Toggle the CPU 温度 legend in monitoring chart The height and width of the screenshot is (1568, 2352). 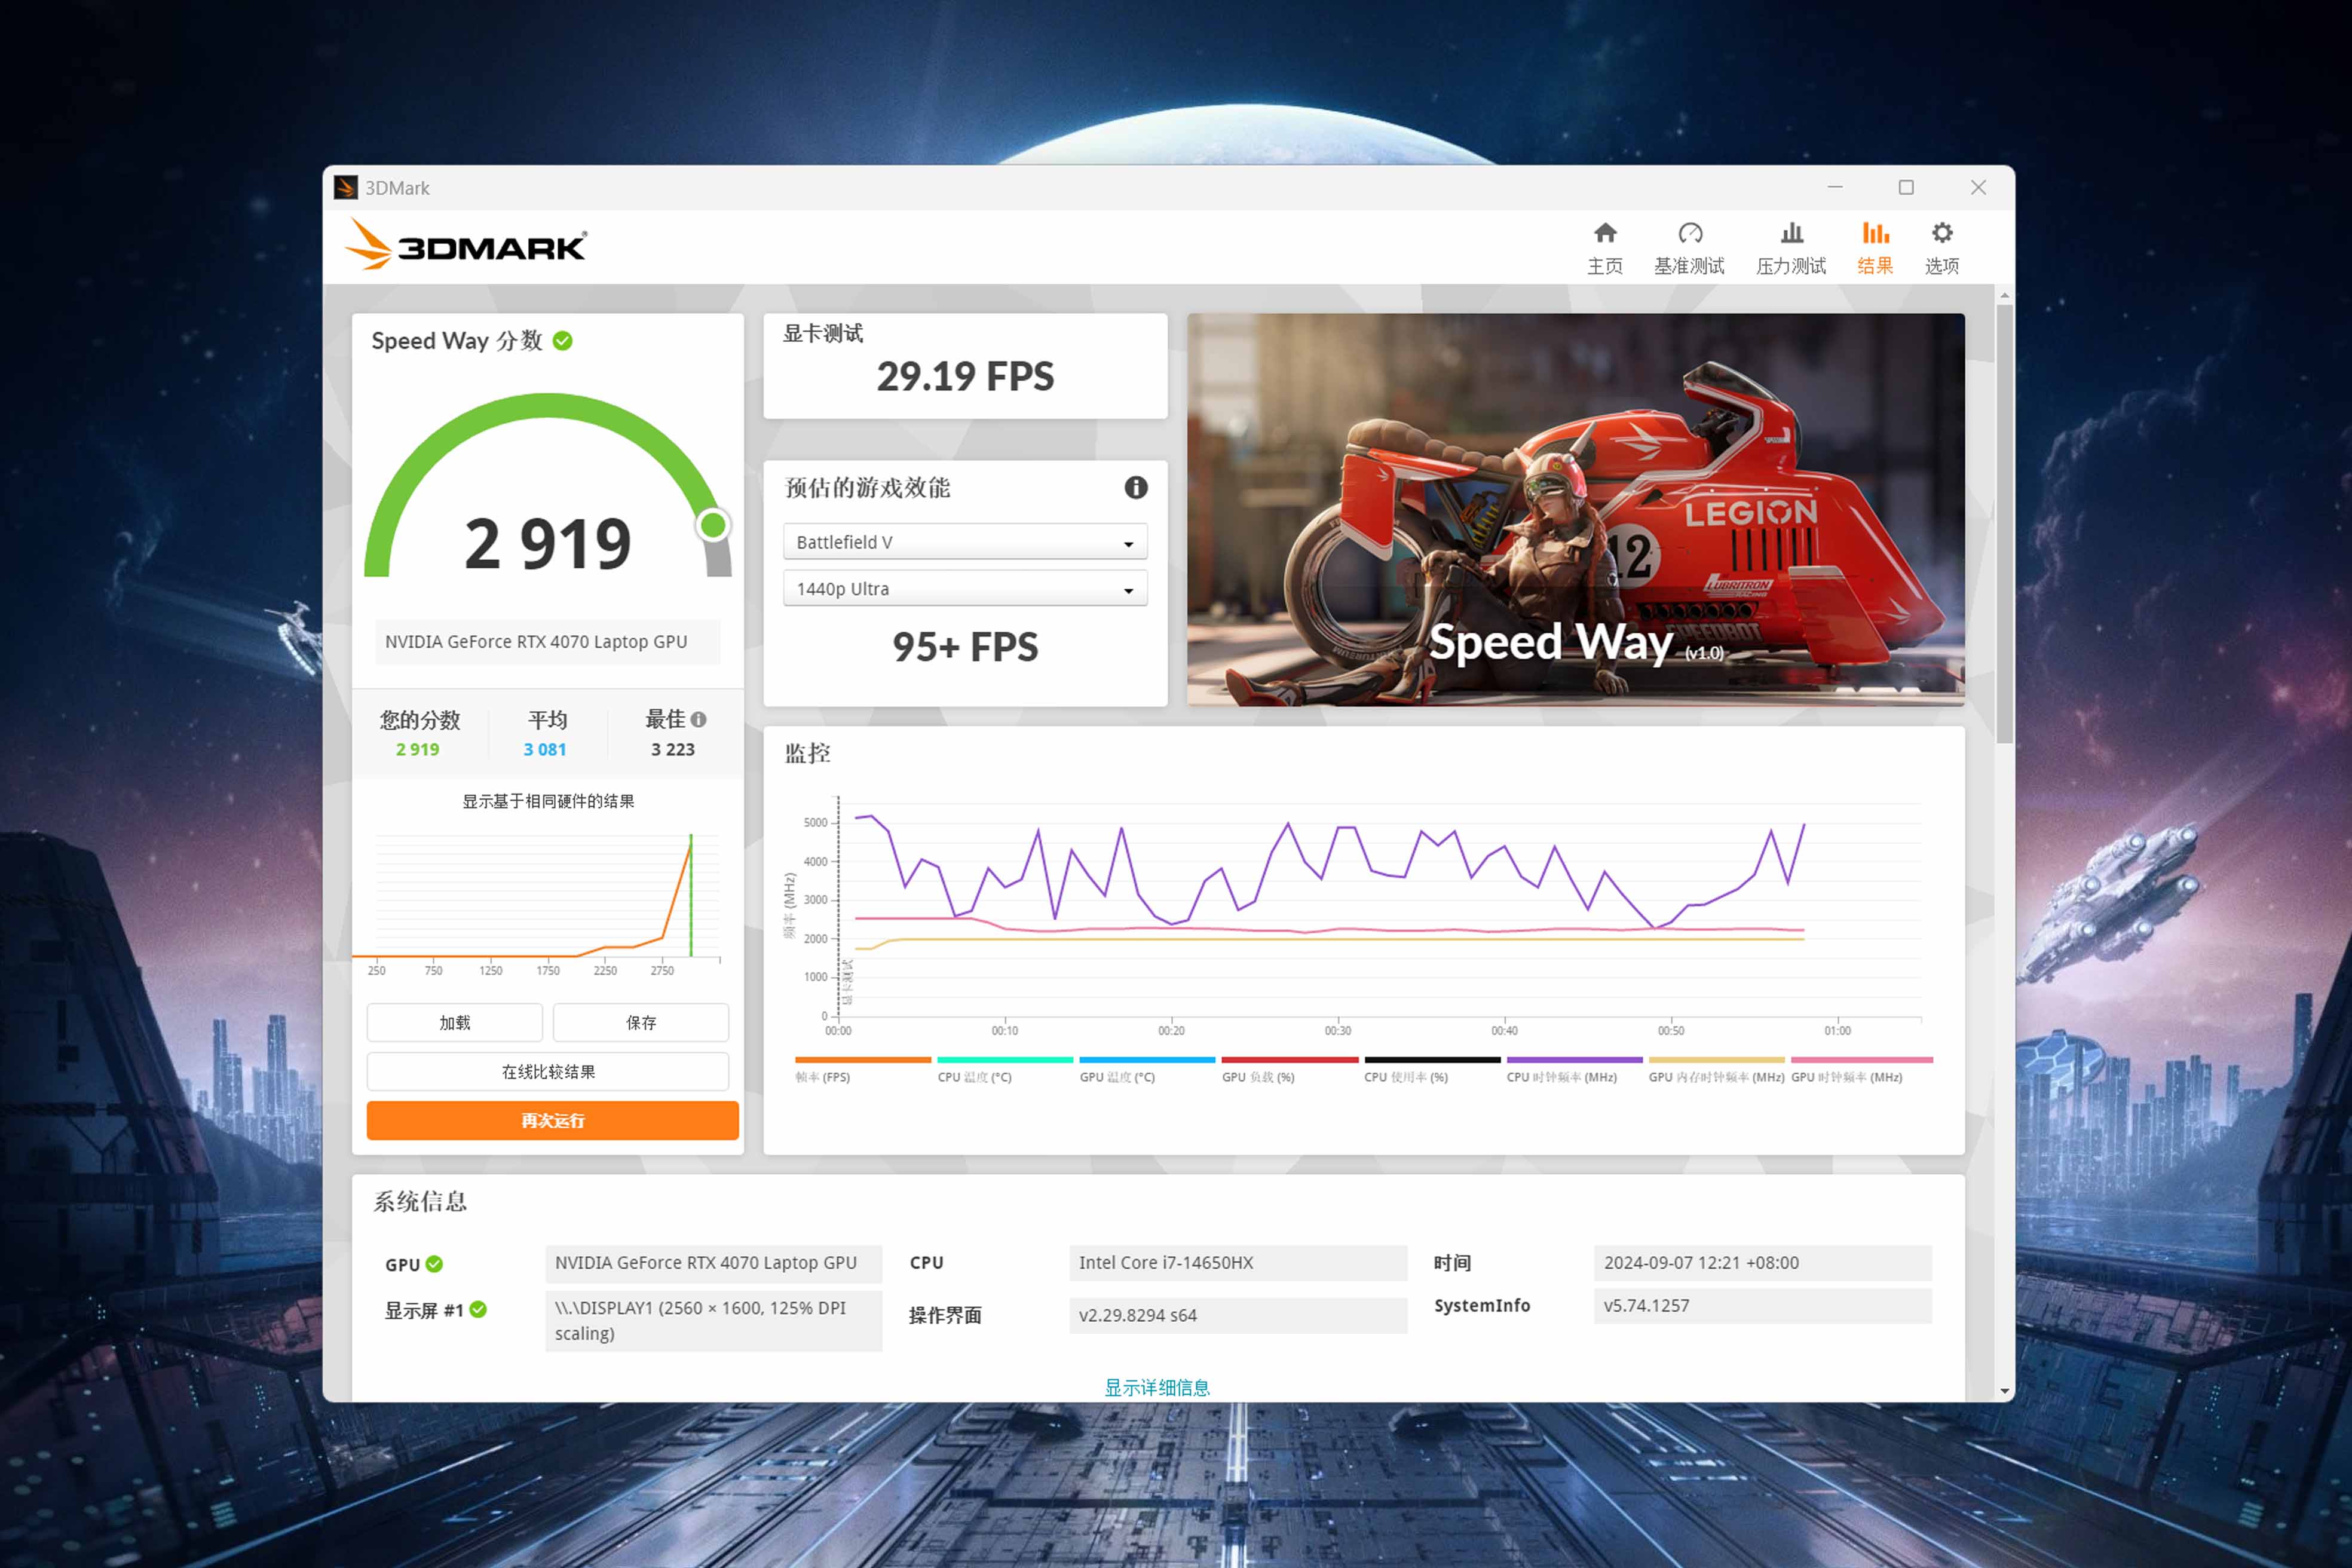[974, 1077]
